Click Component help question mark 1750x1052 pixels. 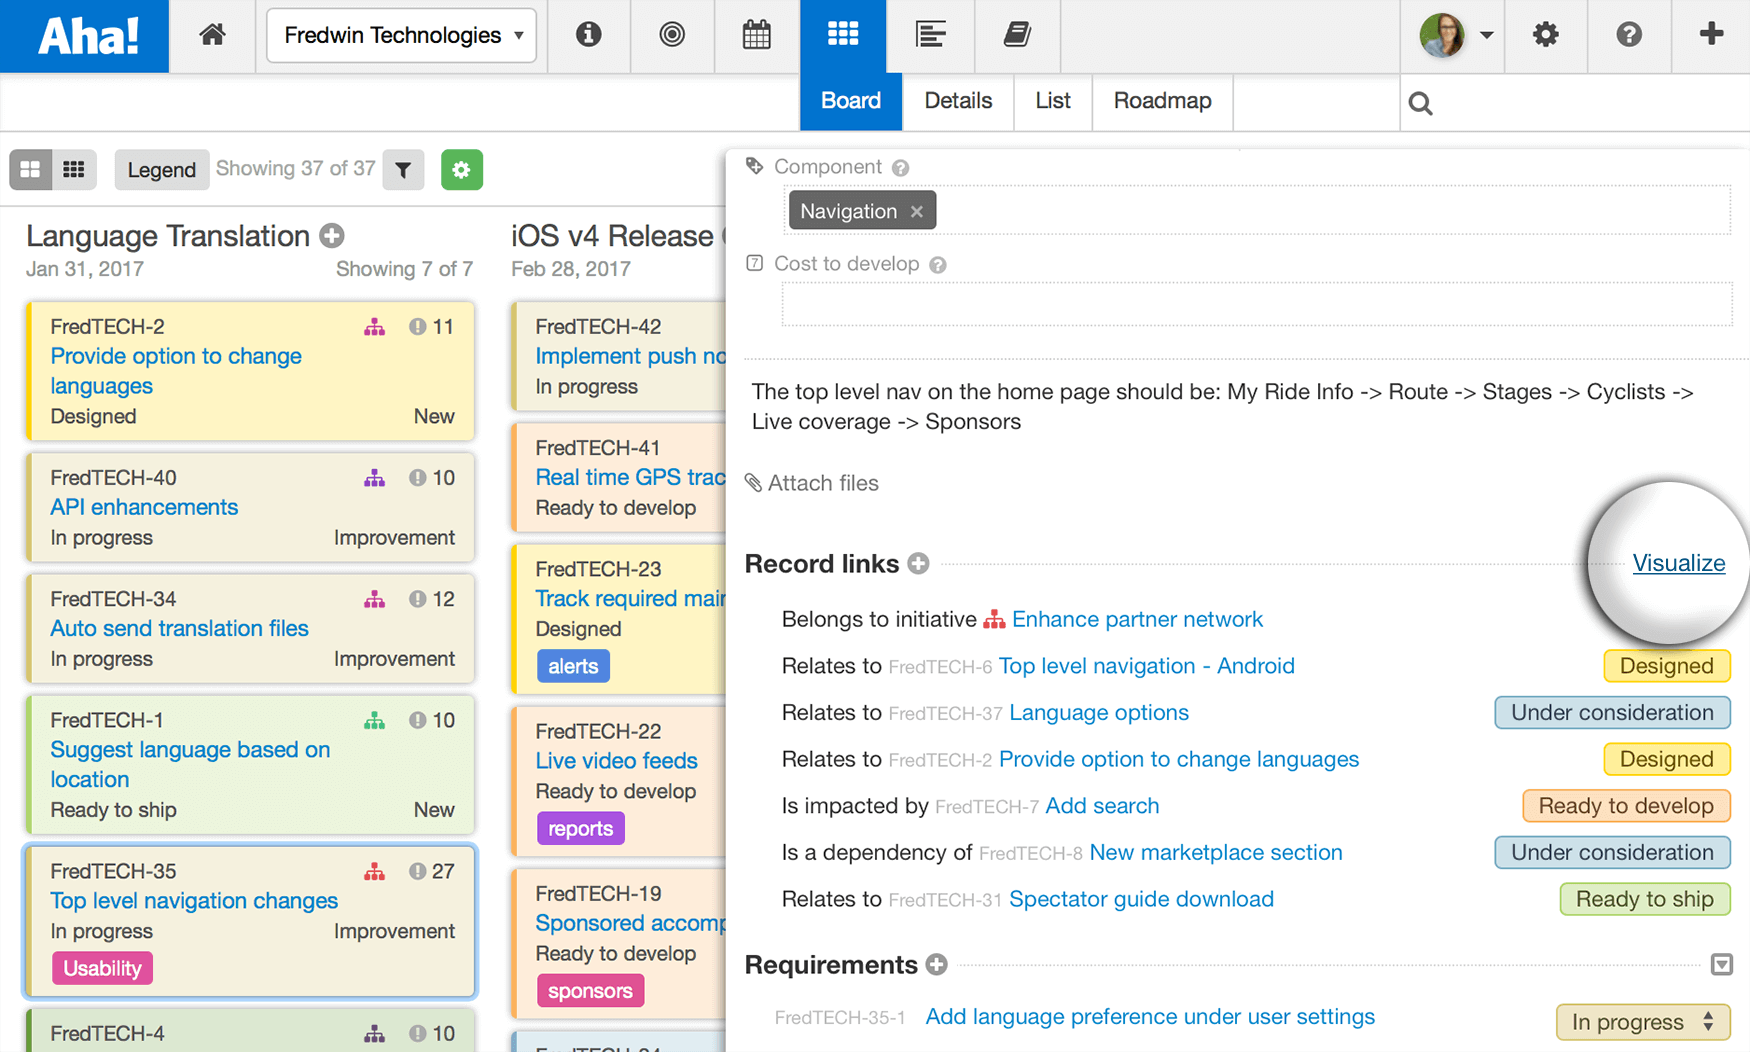click(x=900, y=168)
